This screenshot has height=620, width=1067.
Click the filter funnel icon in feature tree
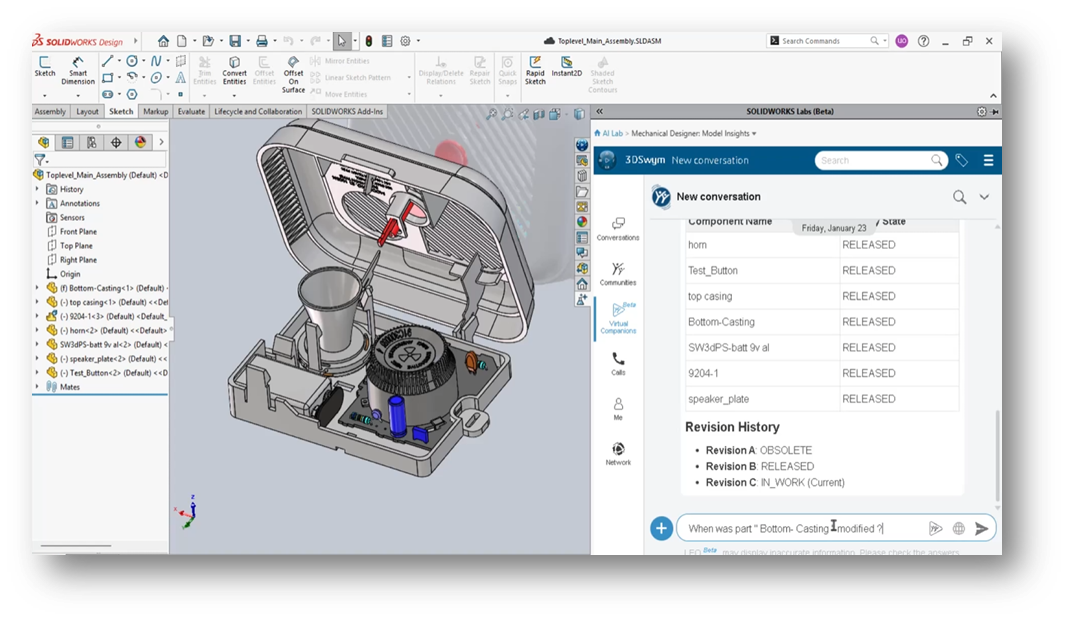pyautogui.click(x=40, y=160)
